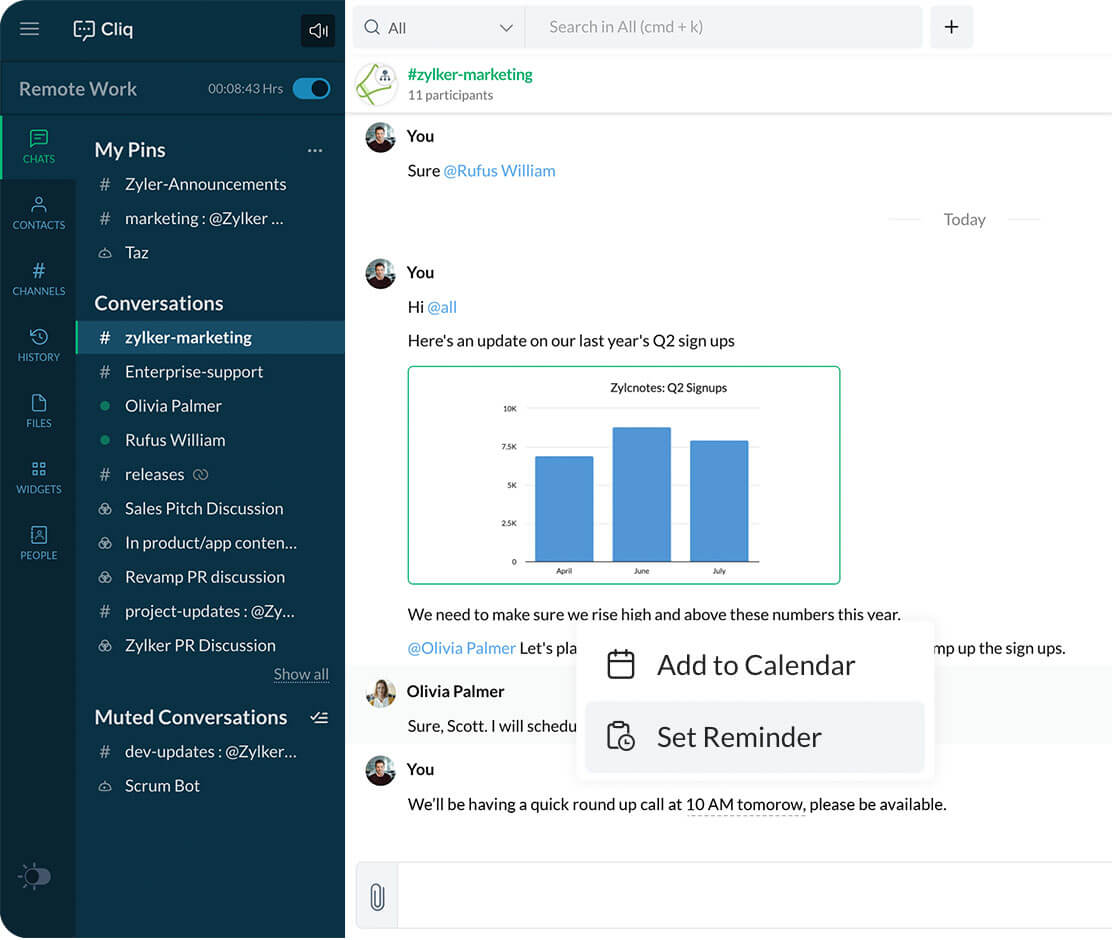Screen dimensions: 1112x940
Task: Click the search magnifier icon
Action: pos(372,27)
